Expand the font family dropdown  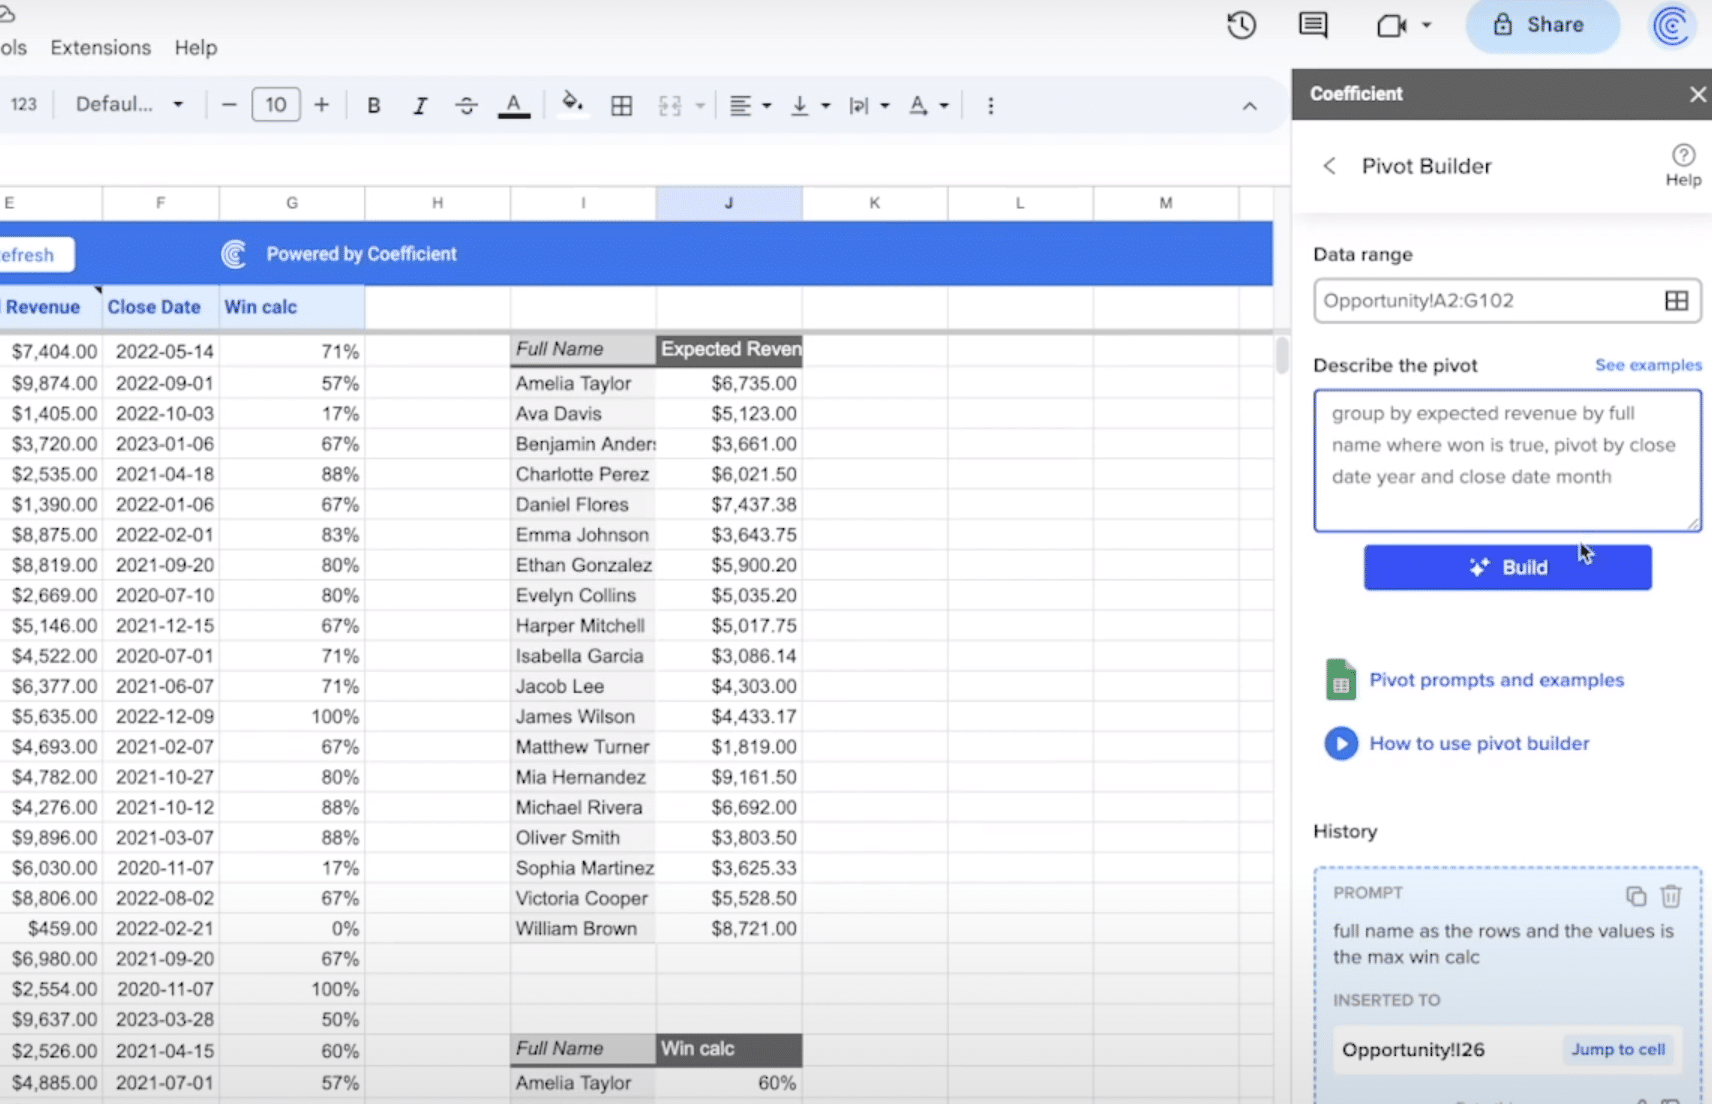130,104
